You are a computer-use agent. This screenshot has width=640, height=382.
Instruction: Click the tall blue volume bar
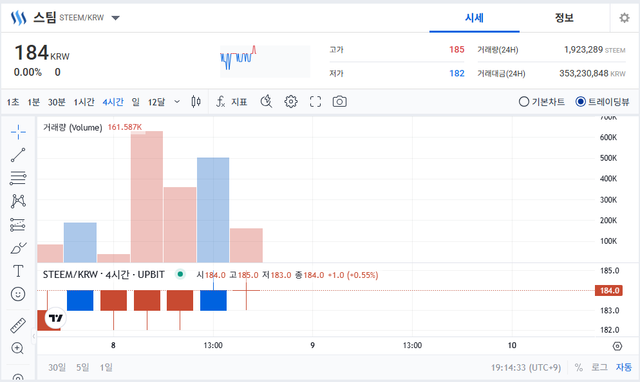tap(213, 210)
